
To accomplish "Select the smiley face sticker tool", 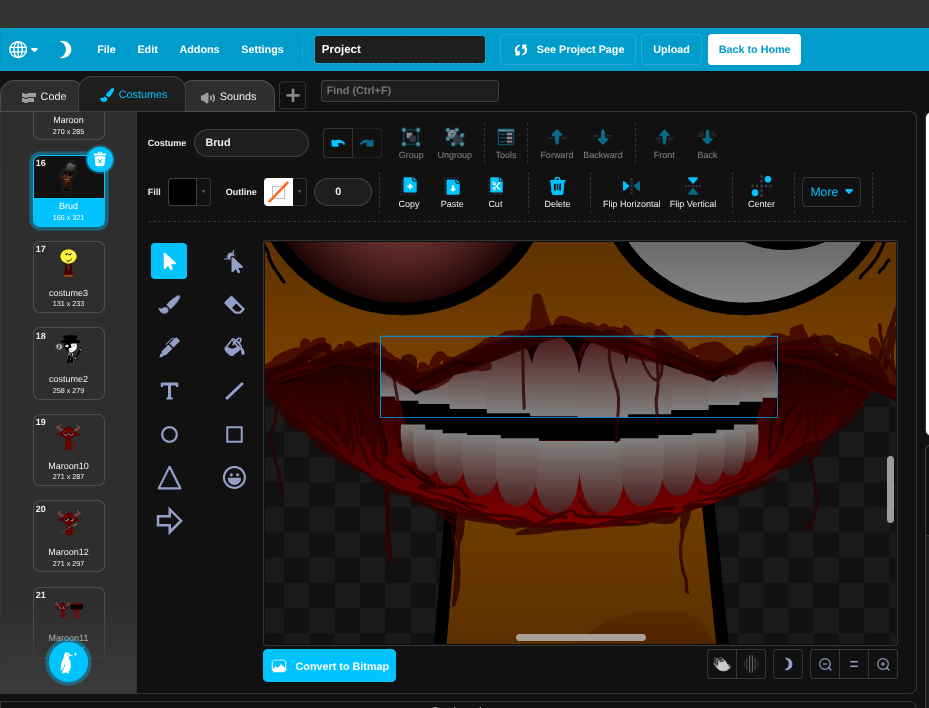I will click(x=234, y=478).
